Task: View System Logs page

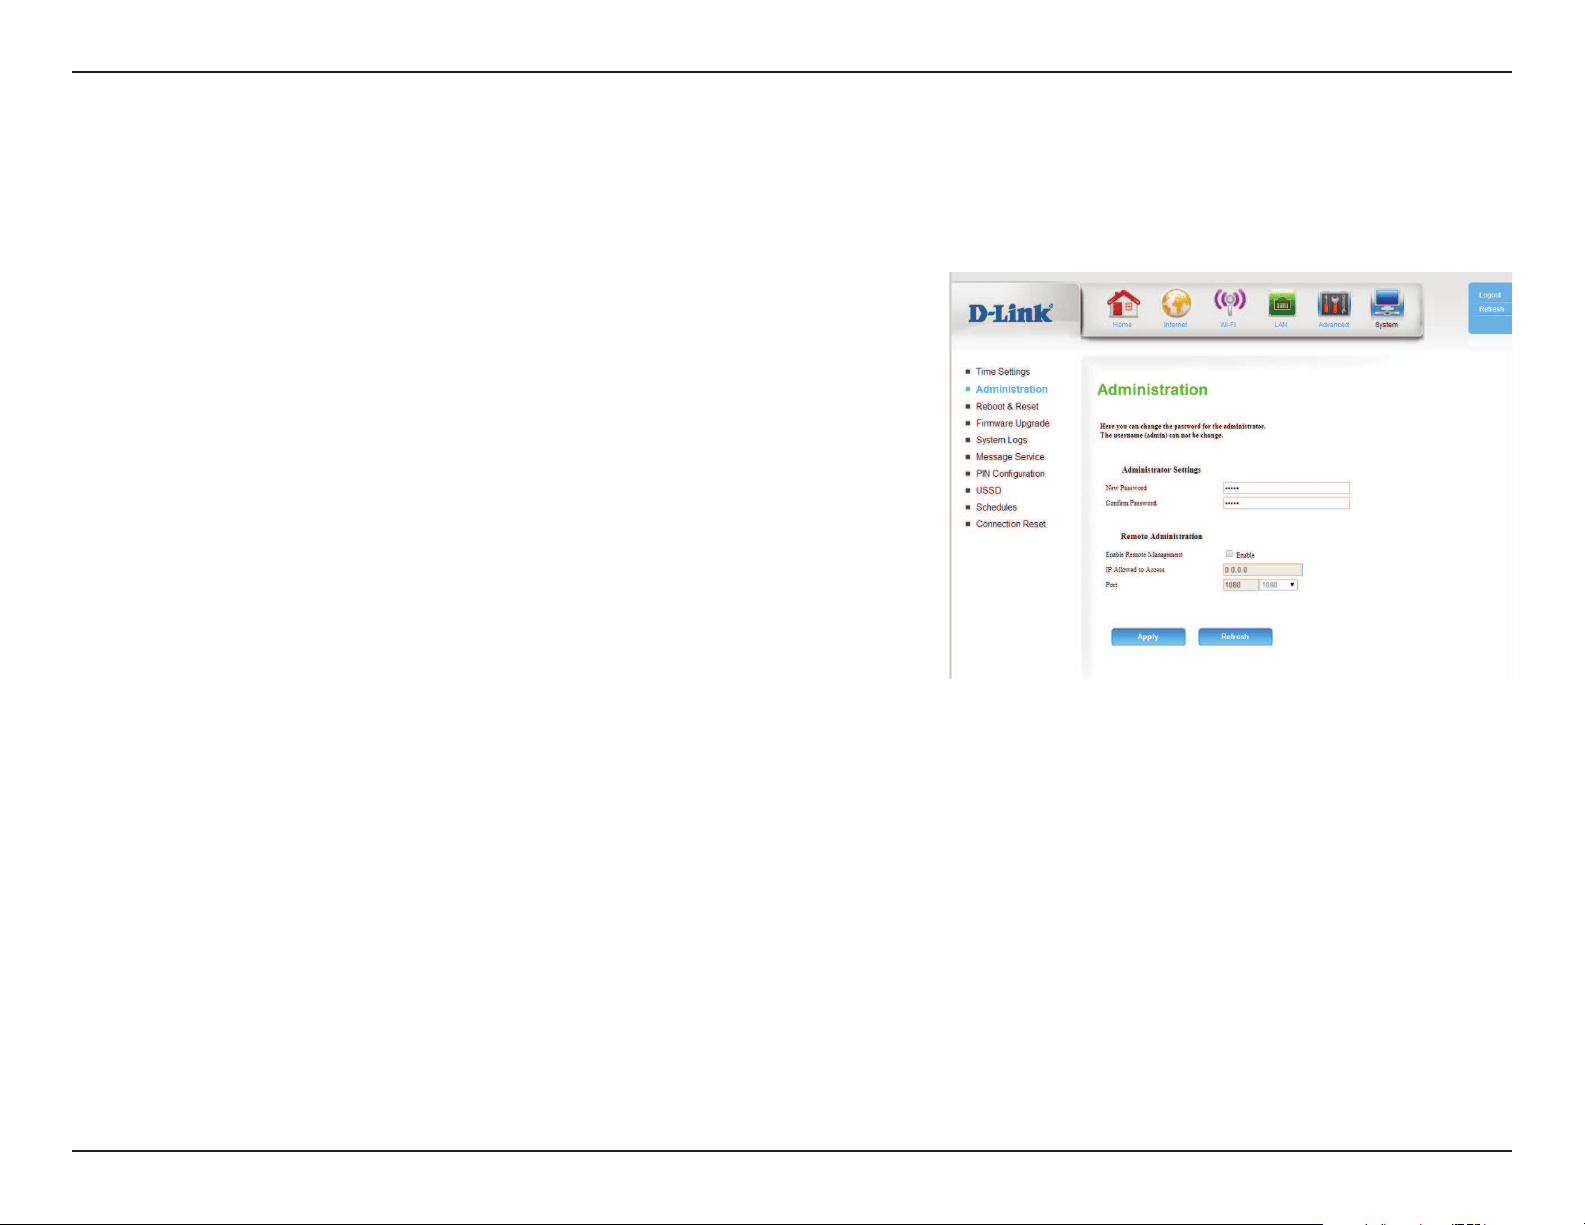Action: (1002, 440)
